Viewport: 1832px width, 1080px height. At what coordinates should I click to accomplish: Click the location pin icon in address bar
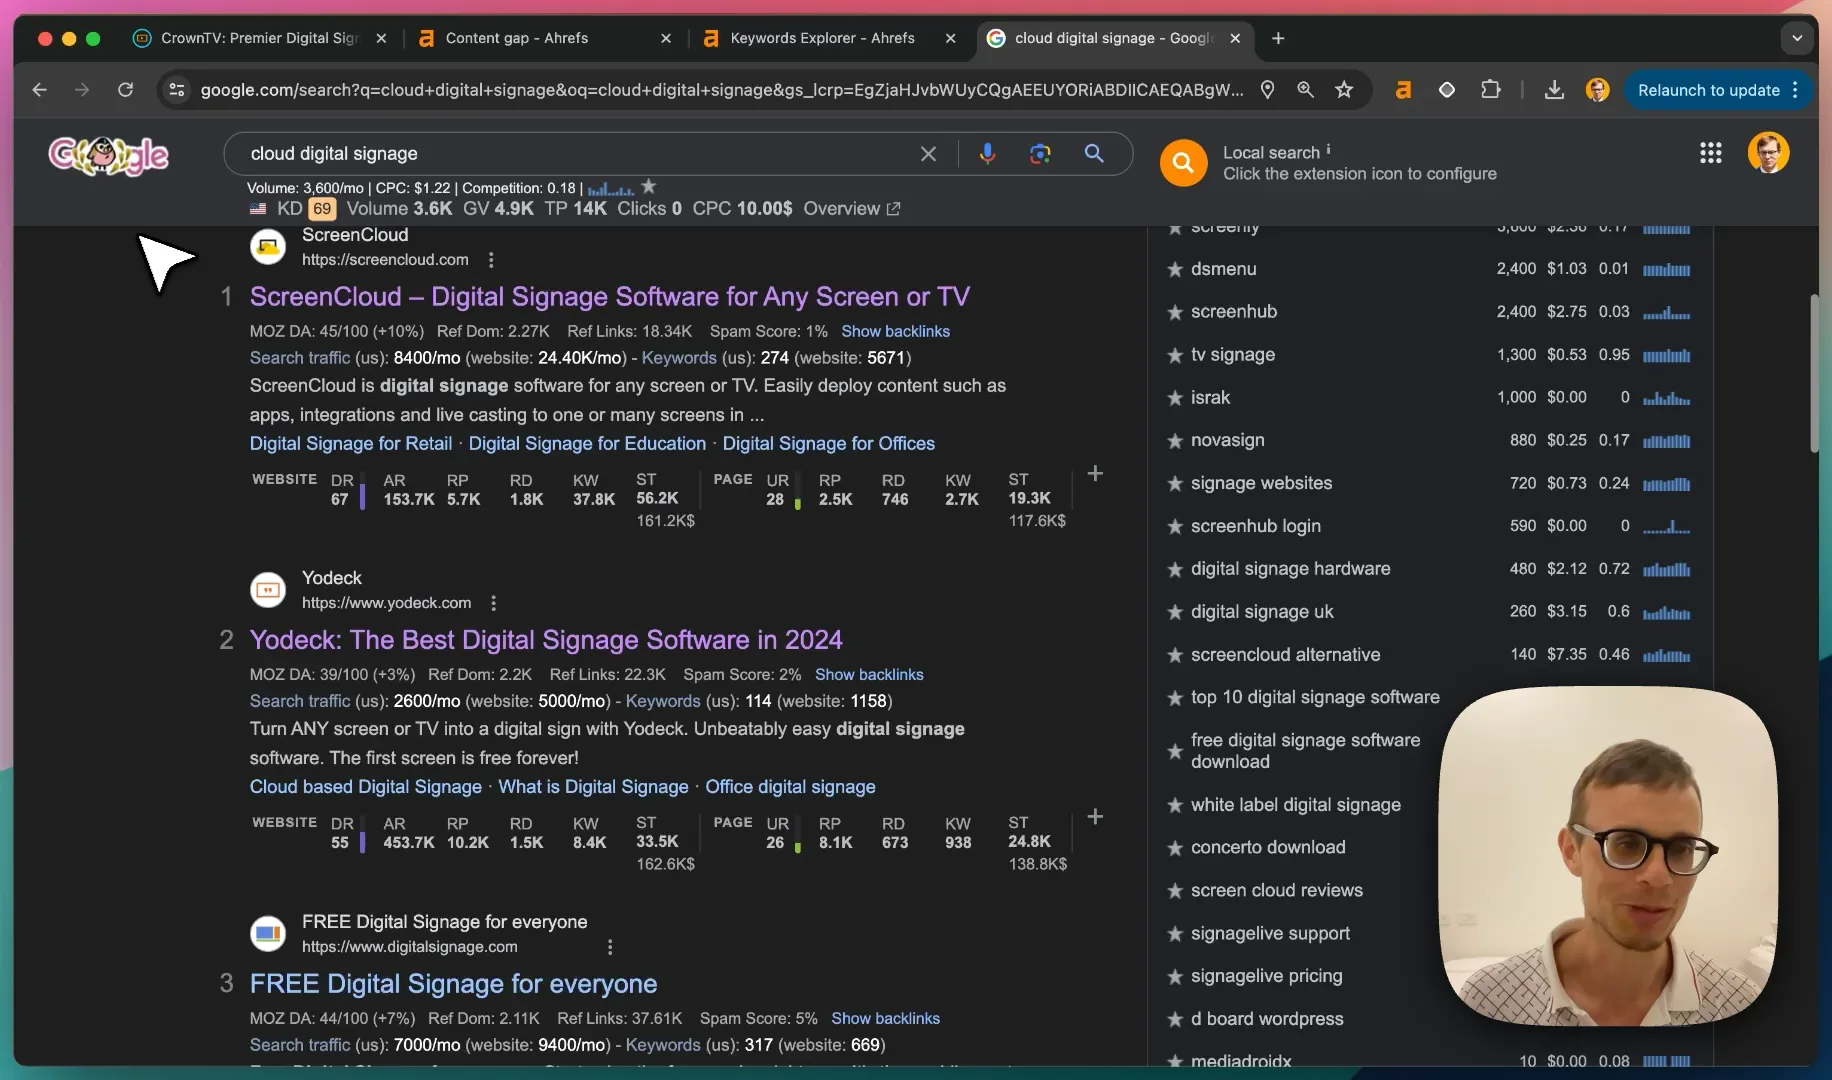1267,90
